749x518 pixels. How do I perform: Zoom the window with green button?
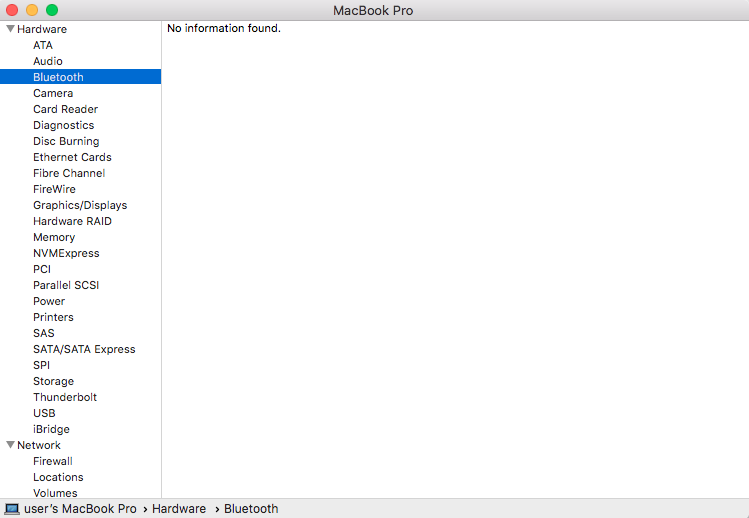52,10
